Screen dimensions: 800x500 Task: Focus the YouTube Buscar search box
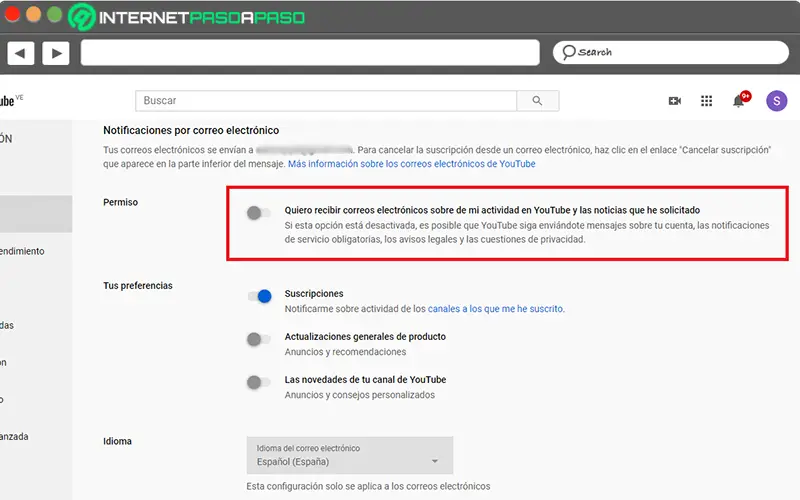(326, 101)
